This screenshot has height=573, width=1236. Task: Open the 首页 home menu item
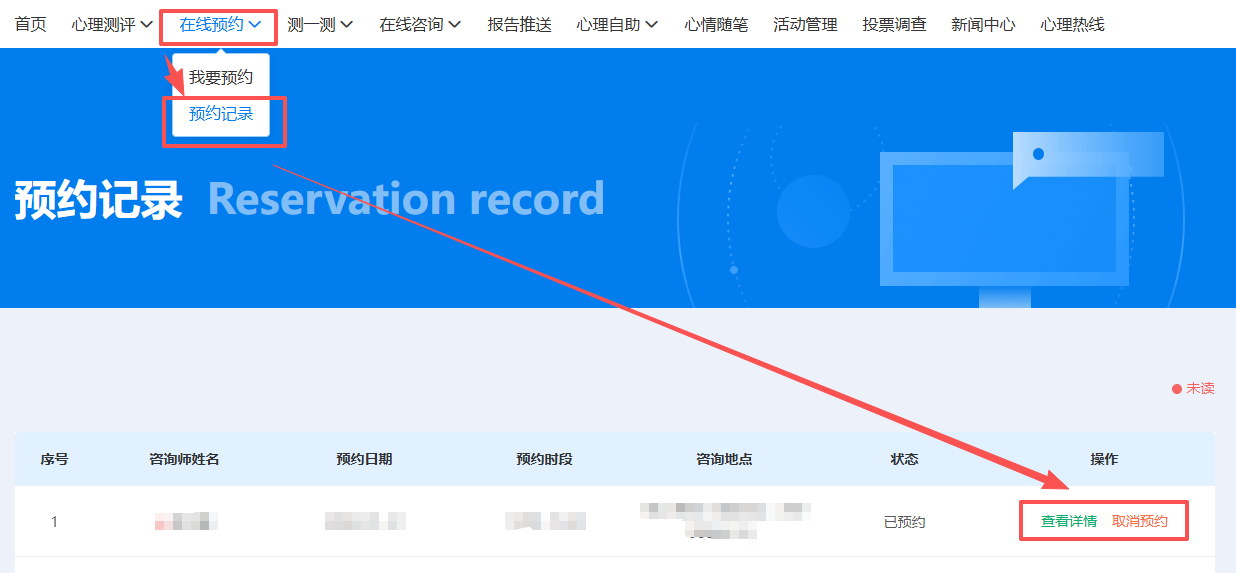(30, 24)
